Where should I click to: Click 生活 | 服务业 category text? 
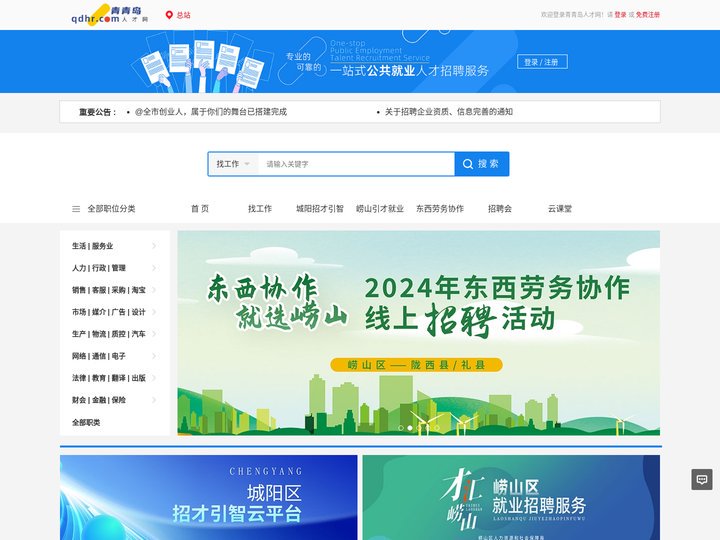[x=92, y=246]
